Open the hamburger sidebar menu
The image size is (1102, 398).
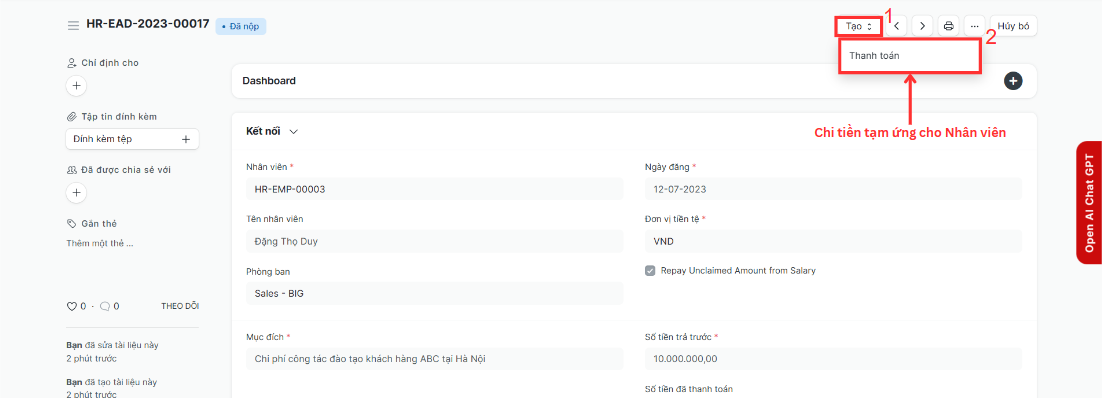tap(73, 25)
